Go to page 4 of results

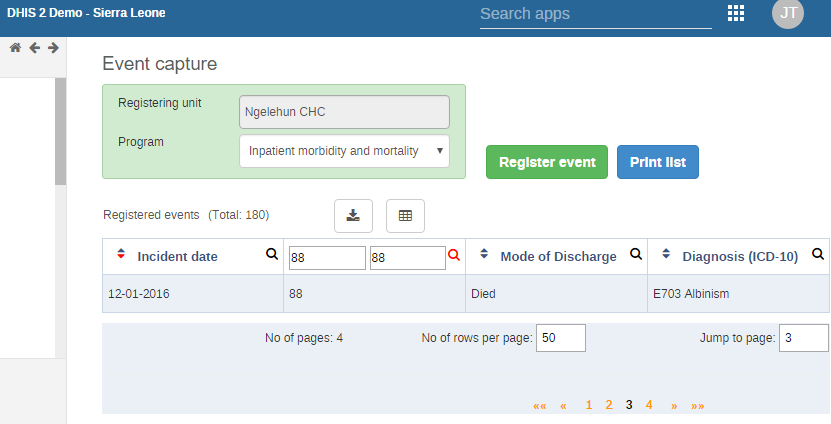click(x=649, y=405)
